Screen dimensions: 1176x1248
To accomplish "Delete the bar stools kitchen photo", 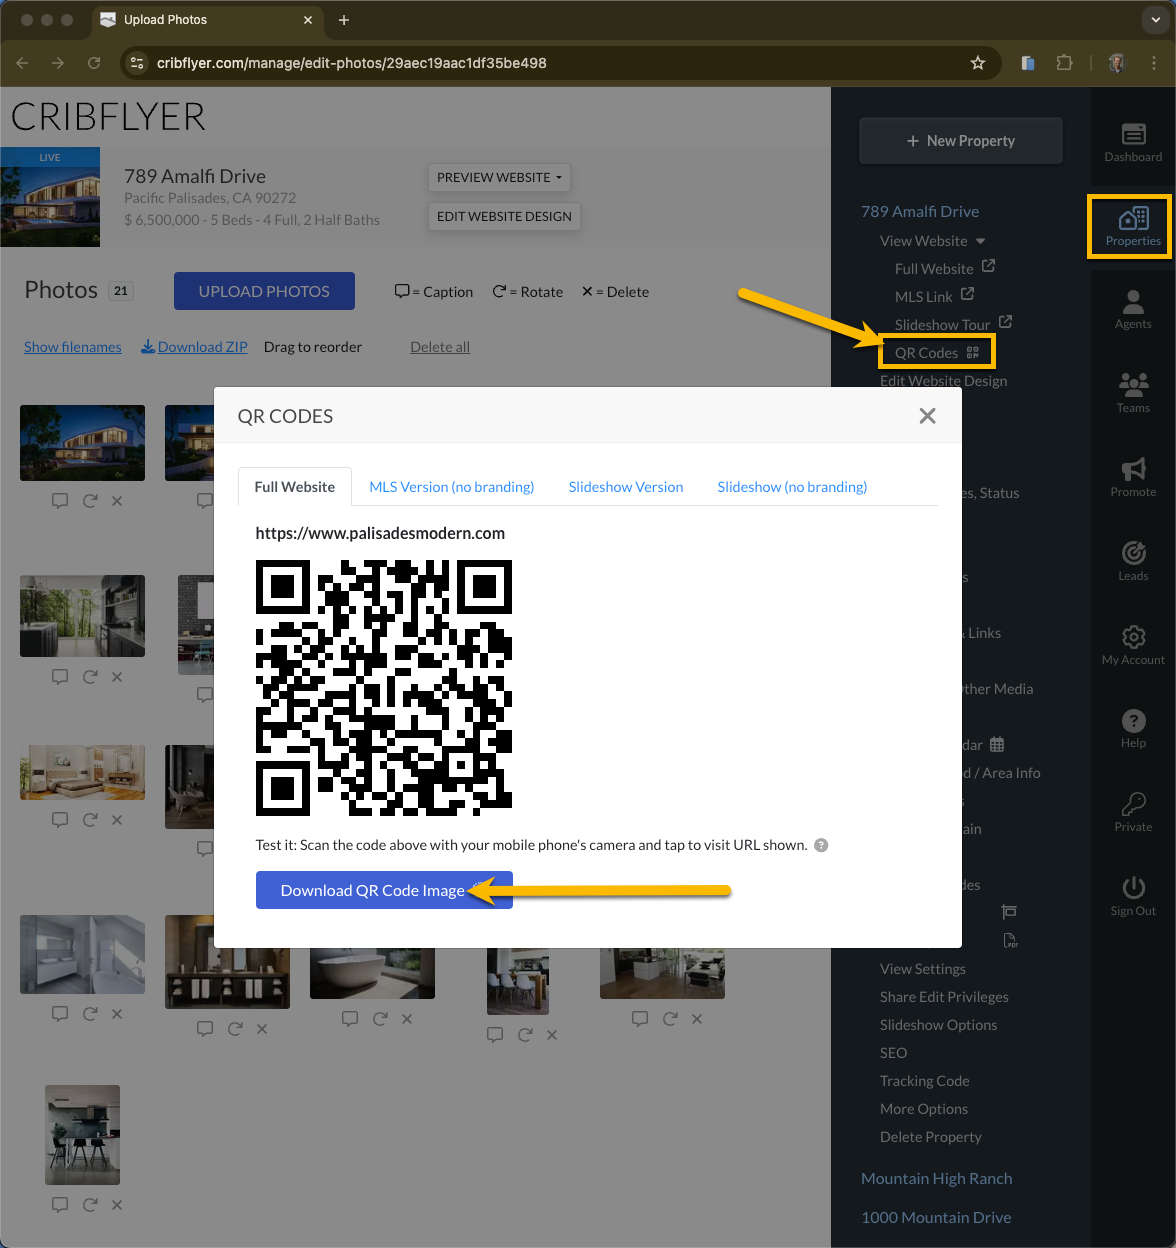I will pyautogui.click(x=117, y=1205).
